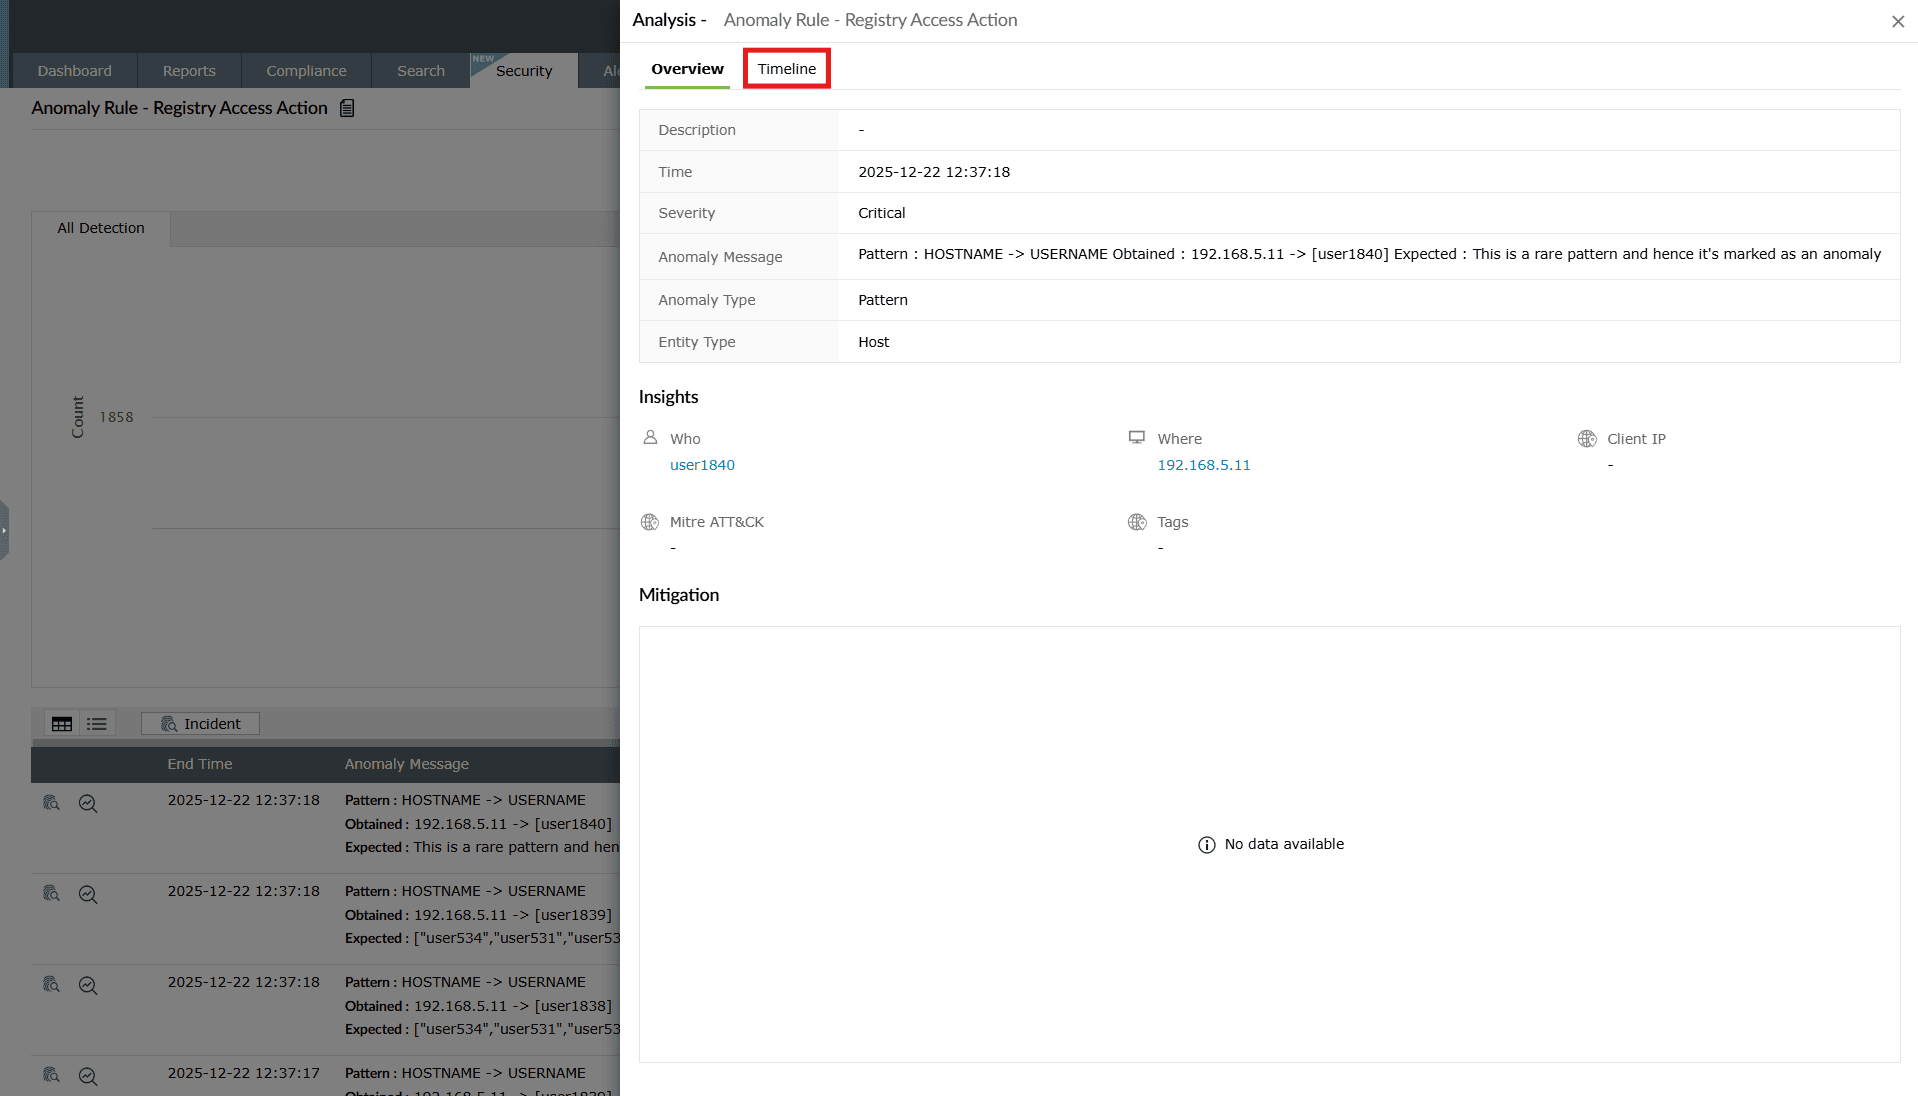Select the All Detection tab

(x=100, y=228)
